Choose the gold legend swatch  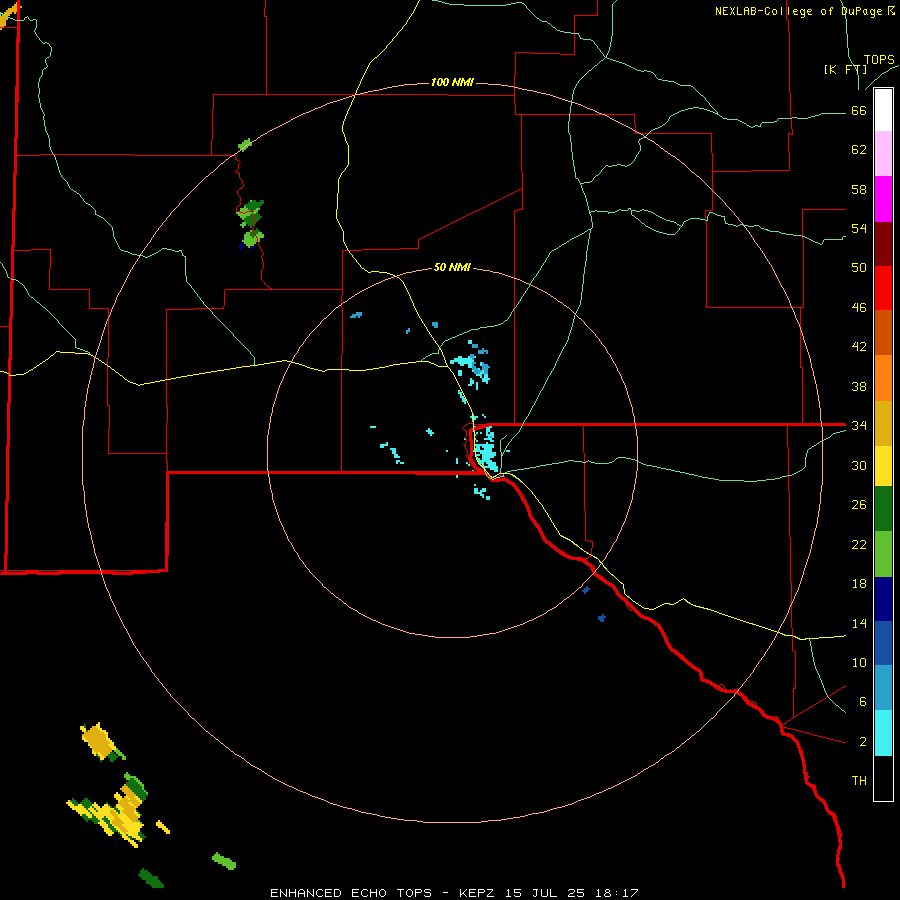883,423
